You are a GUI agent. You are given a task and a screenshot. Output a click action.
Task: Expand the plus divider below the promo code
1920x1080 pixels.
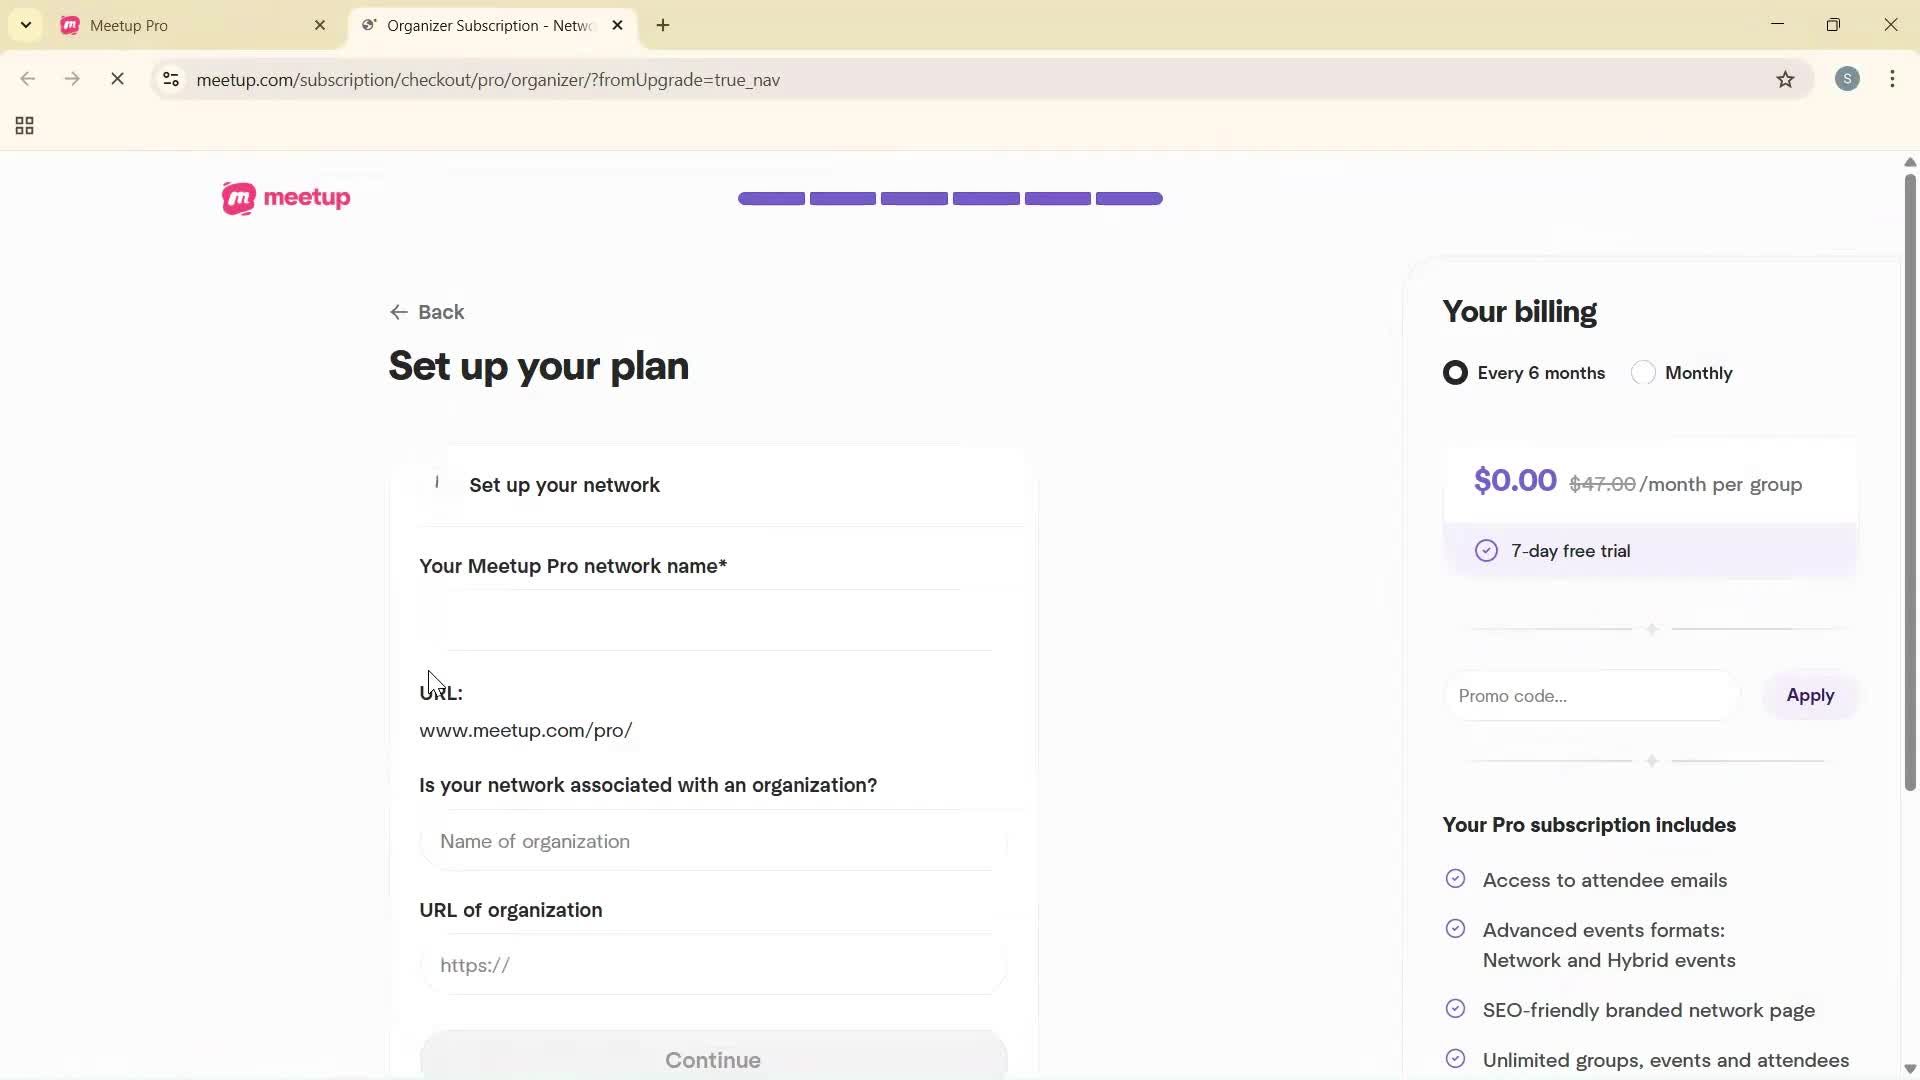click(x=1652, y=760)
